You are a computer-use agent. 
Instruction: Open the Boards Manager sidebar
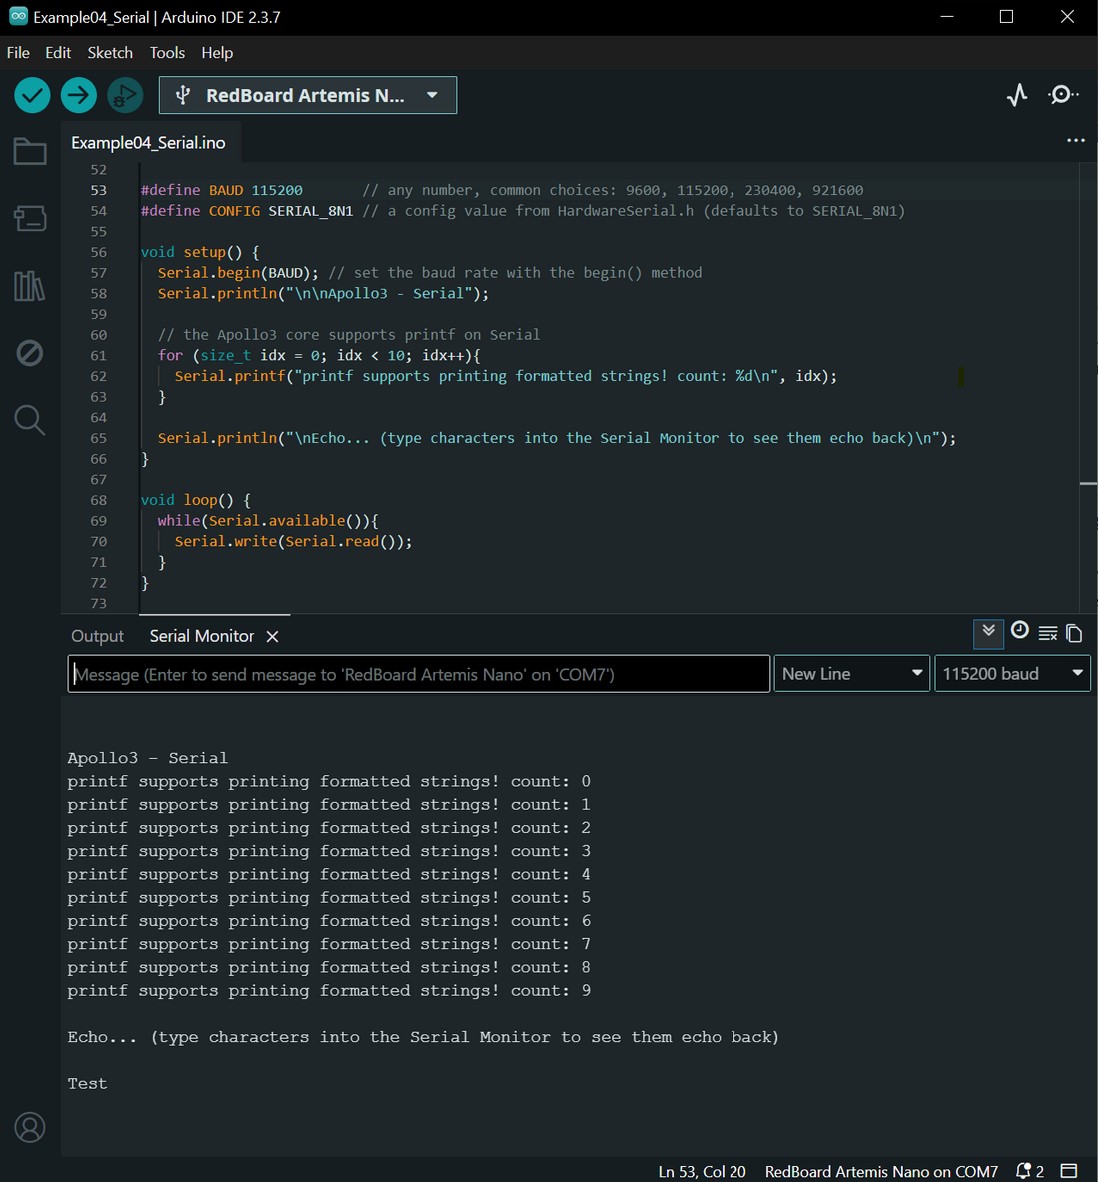coord(30,219)
